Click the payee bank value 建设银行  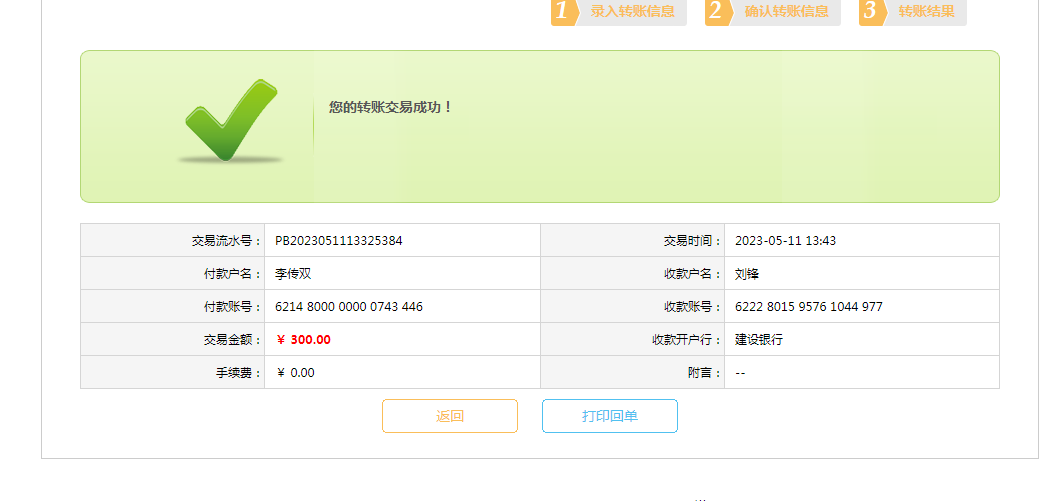pos(759,340)
